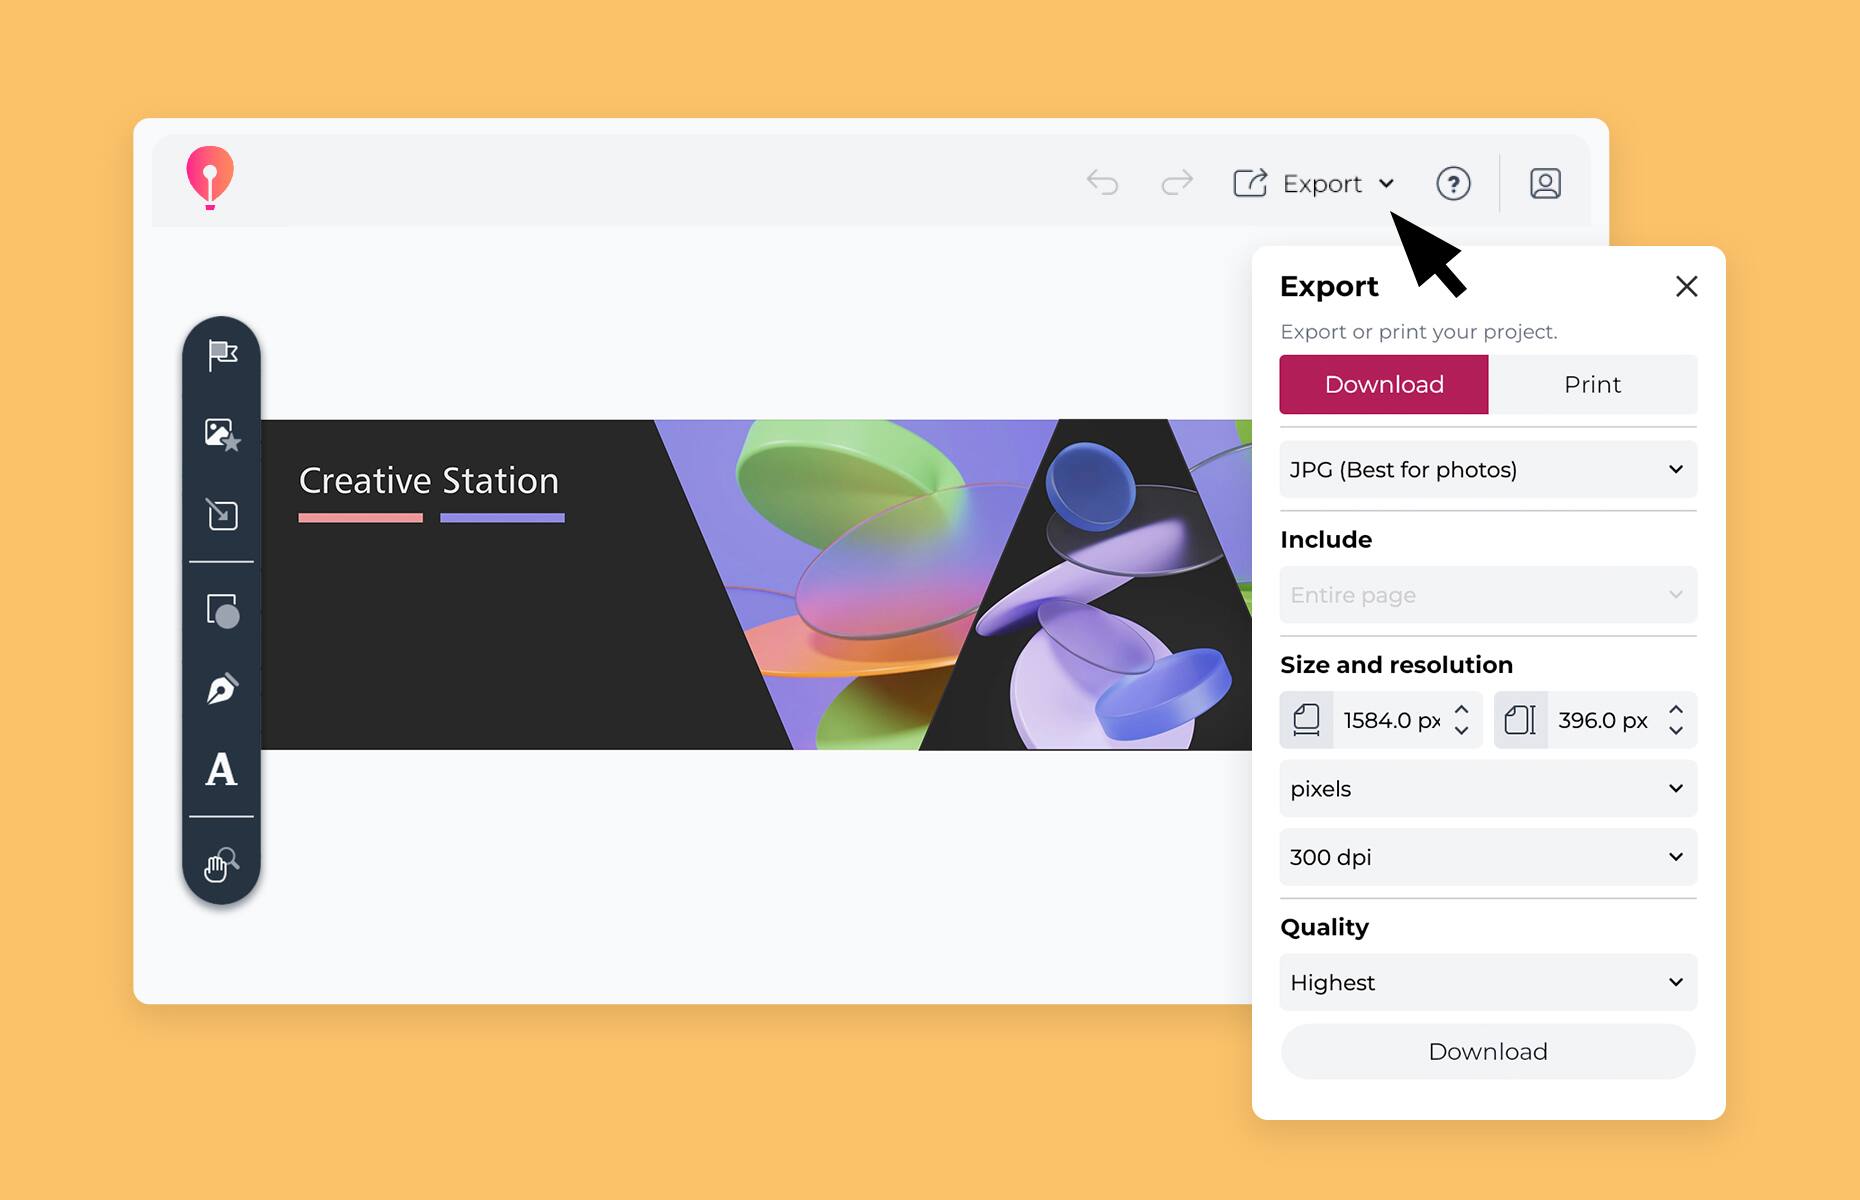Screen dimensions: 1860x1200
Task: Click the redo arrow
Action: [1177, 183]
